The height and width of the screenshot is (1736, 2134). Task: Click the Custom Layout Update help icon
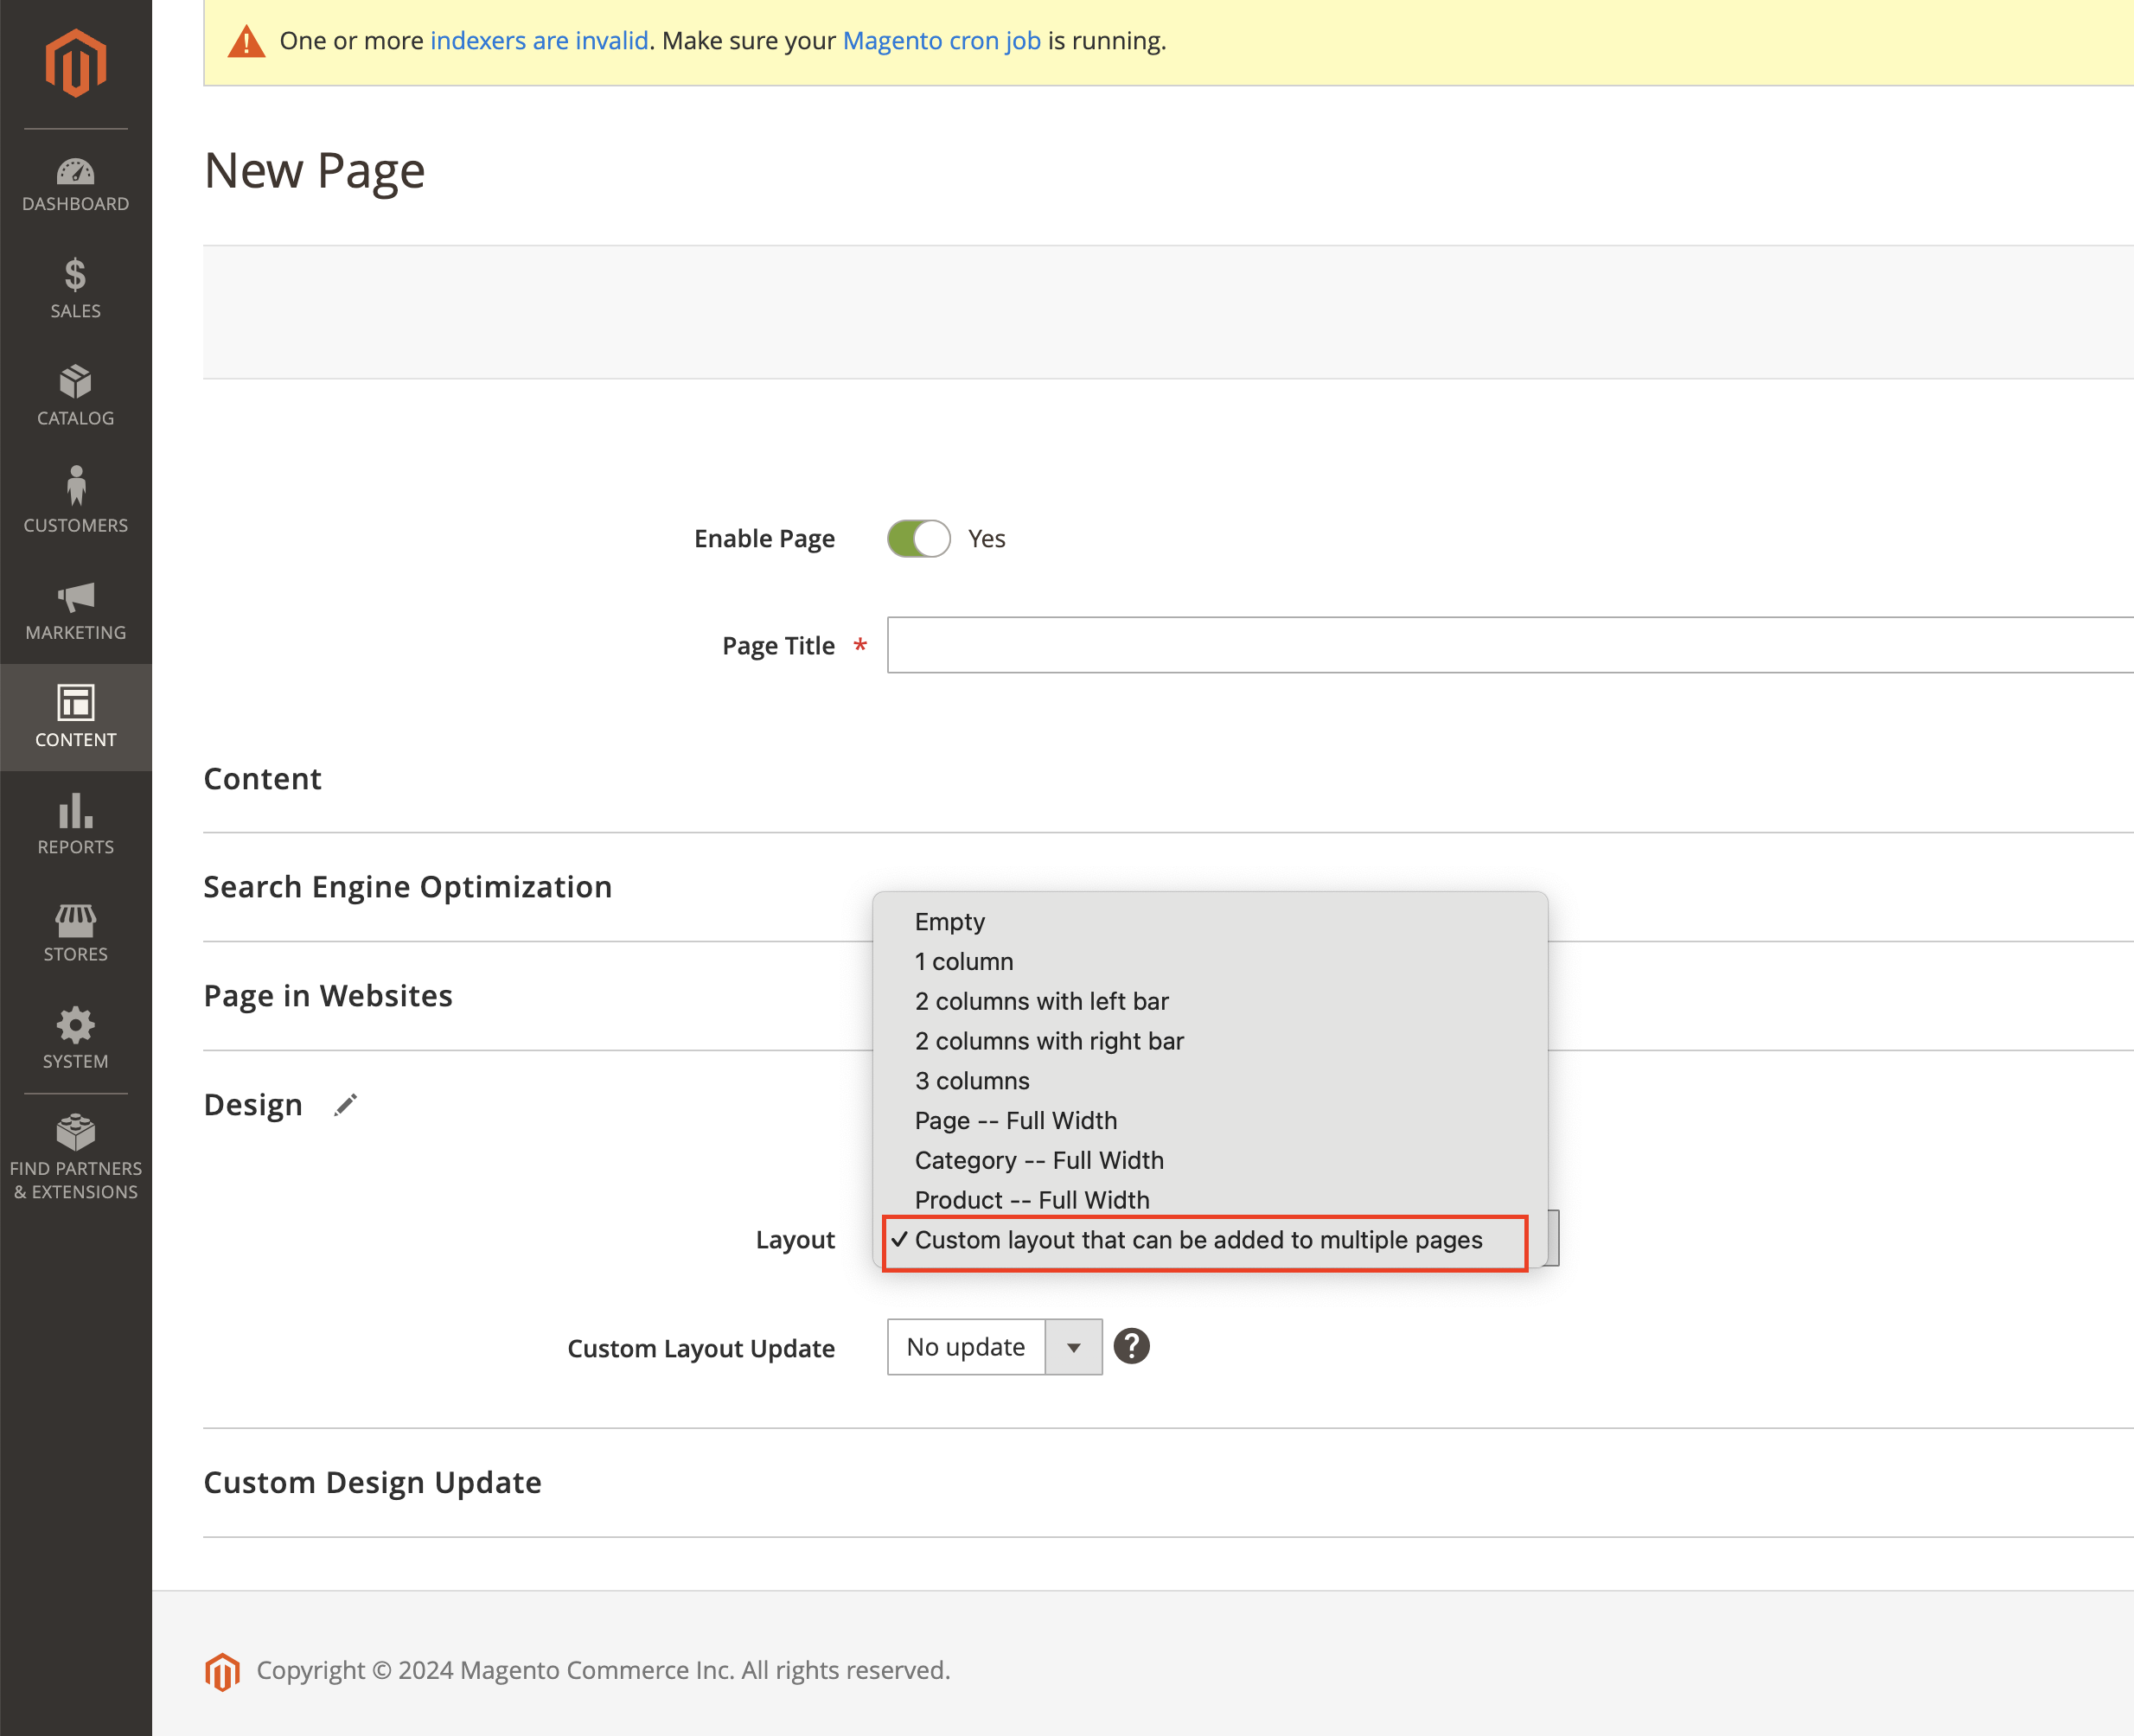(1131, 1346)
